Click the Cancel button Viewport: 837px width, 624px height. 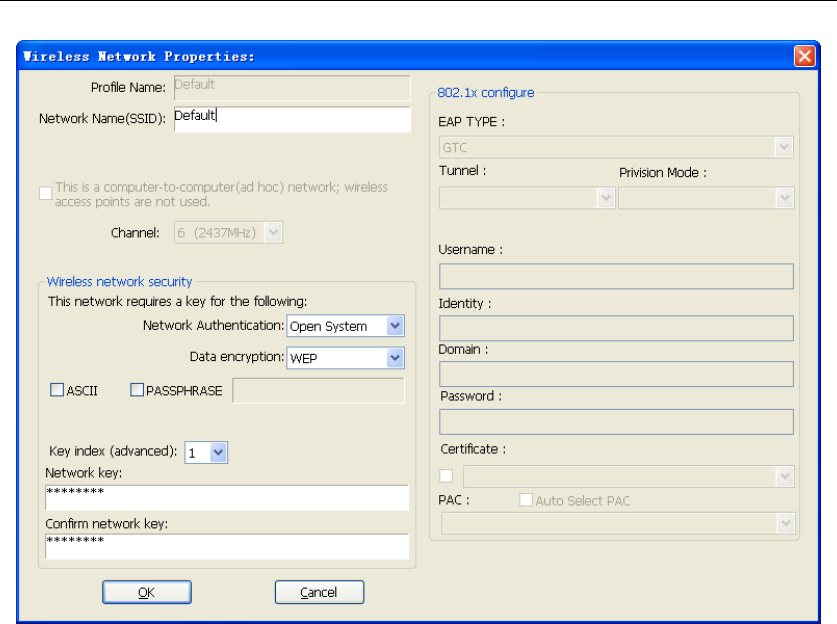point(319,593)
